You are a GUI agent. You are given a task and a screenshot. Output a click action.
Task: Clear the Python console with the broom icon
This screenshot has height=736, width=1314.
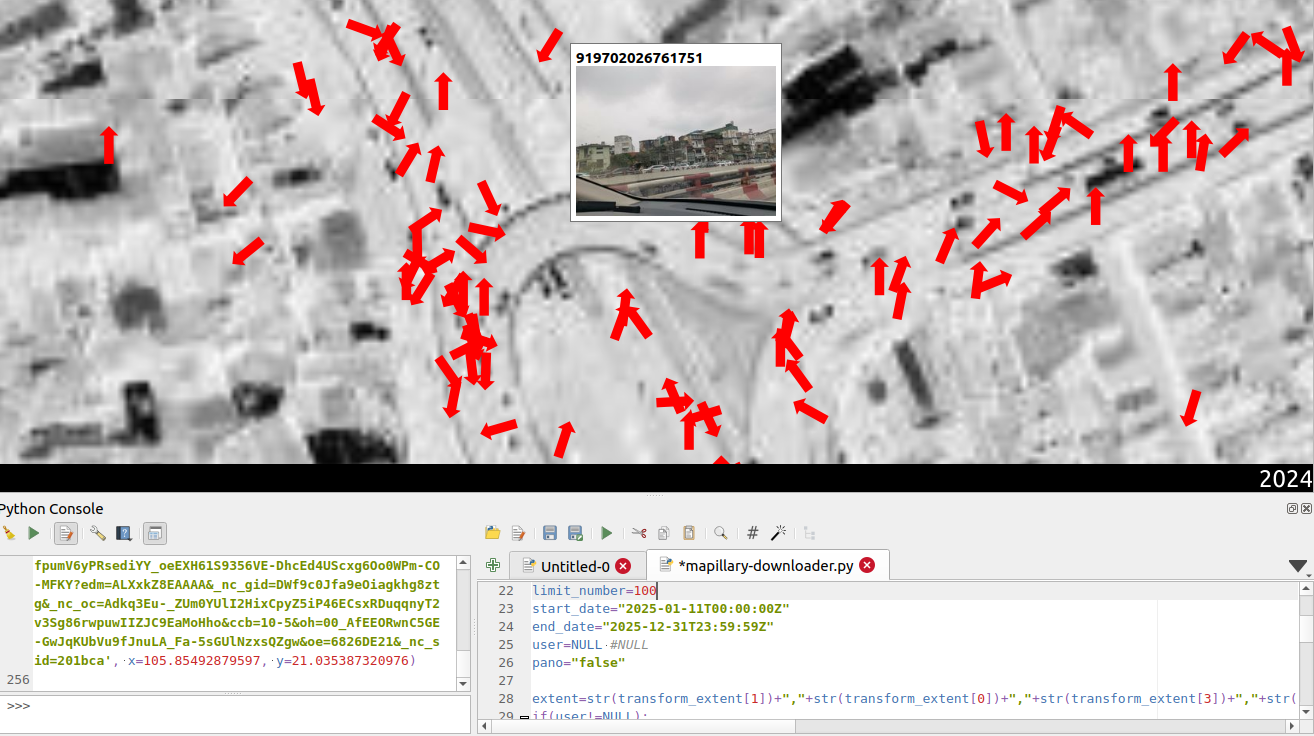[x=8, y=533]
